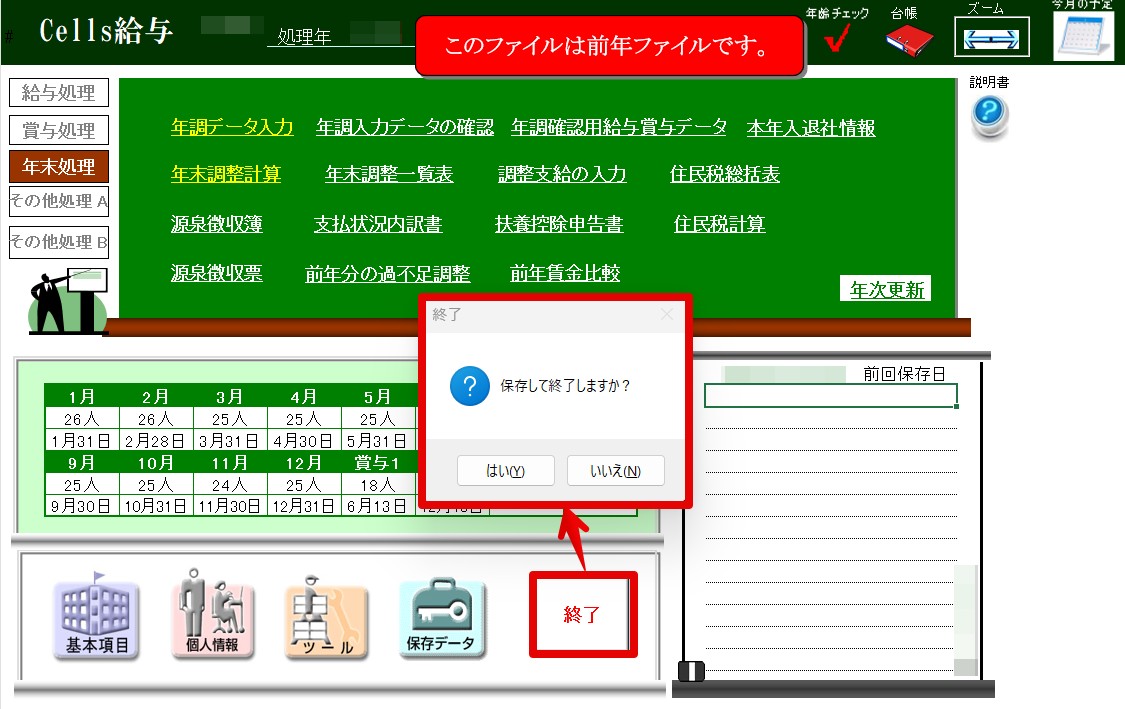The image size is (1125, 709).
Task: Open the ツール tools icon
Action: pyautogui.click(x=326, y=618)
